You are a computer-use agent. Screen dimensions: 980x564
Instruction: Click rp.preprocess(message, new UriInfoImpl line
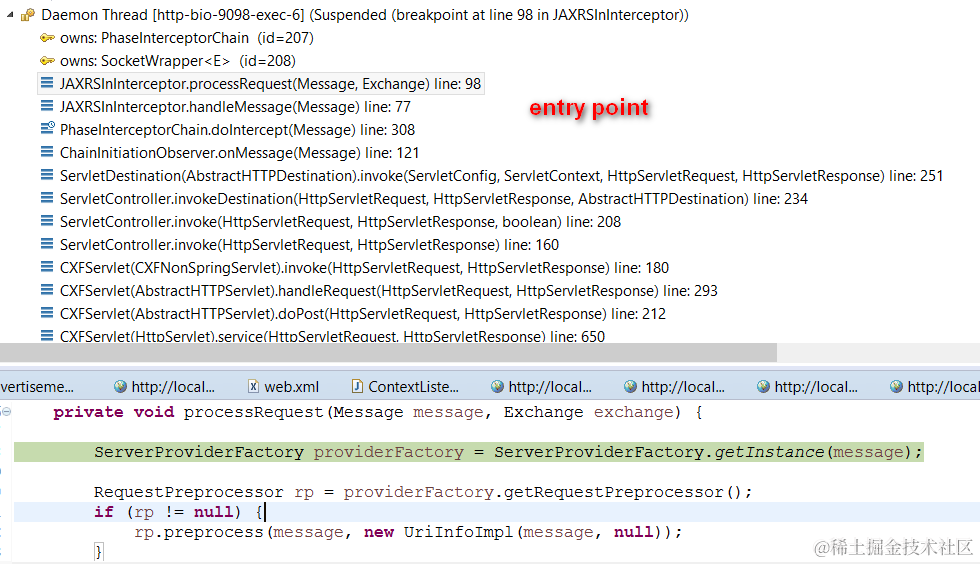[x=408, y=532]
